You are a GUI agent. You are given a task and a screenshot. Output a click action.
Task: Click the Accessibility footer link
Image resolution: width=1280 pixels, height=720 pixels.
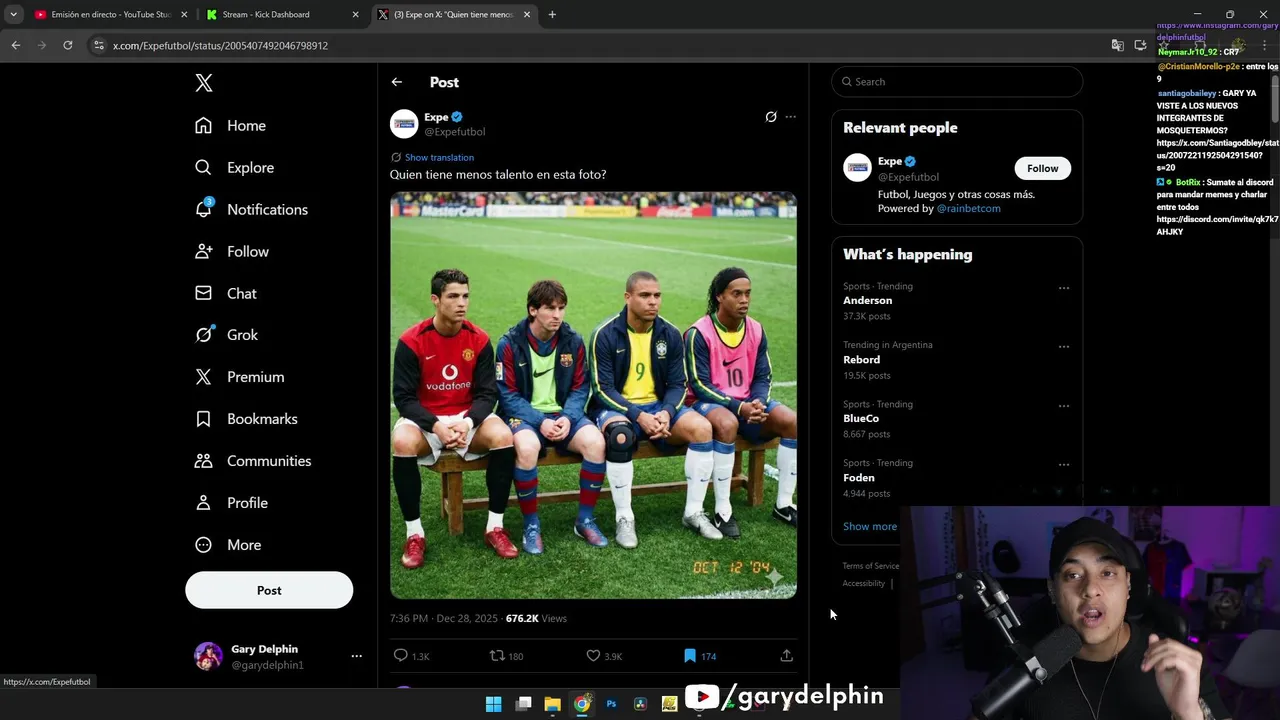(x=863, y=583)
